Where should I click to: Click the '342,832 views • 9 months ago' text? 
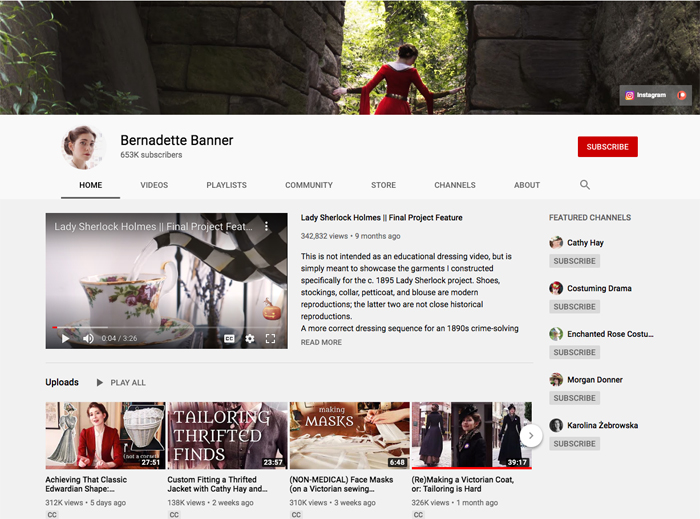[x=350, y=236]
